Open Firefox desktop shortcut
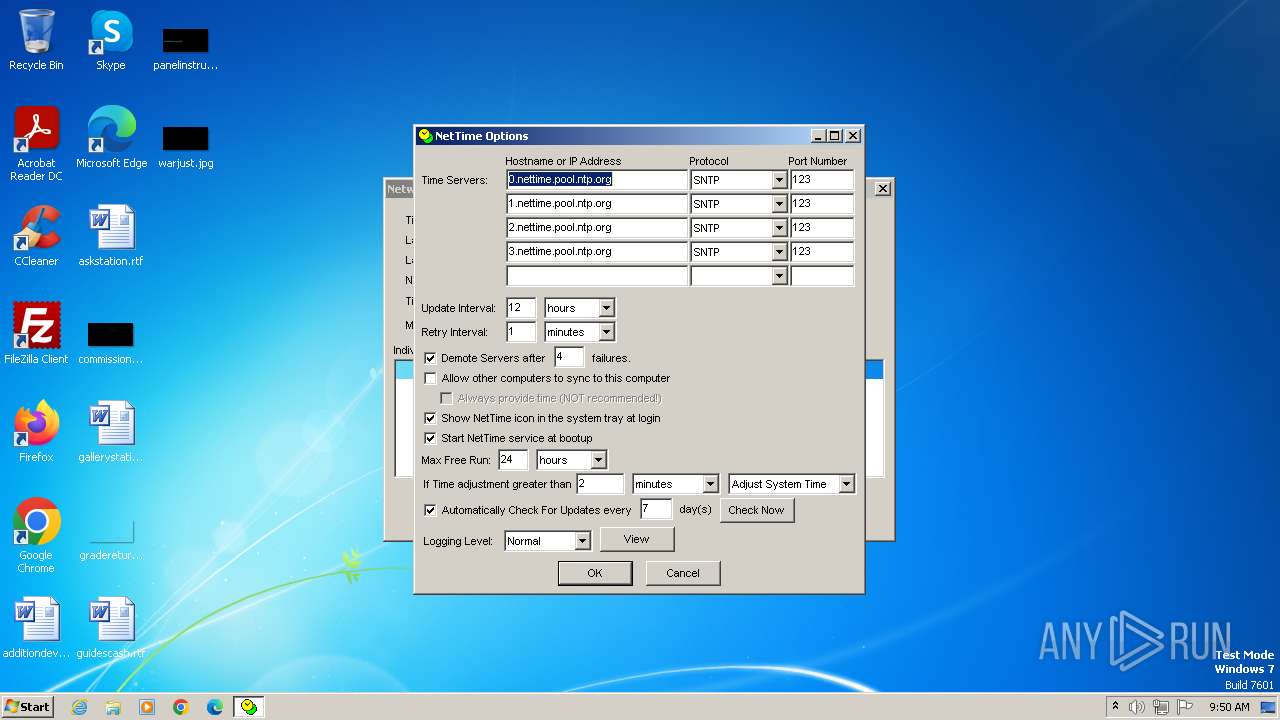The height and width of the screenshot is (720, 1280). [36, 432]
